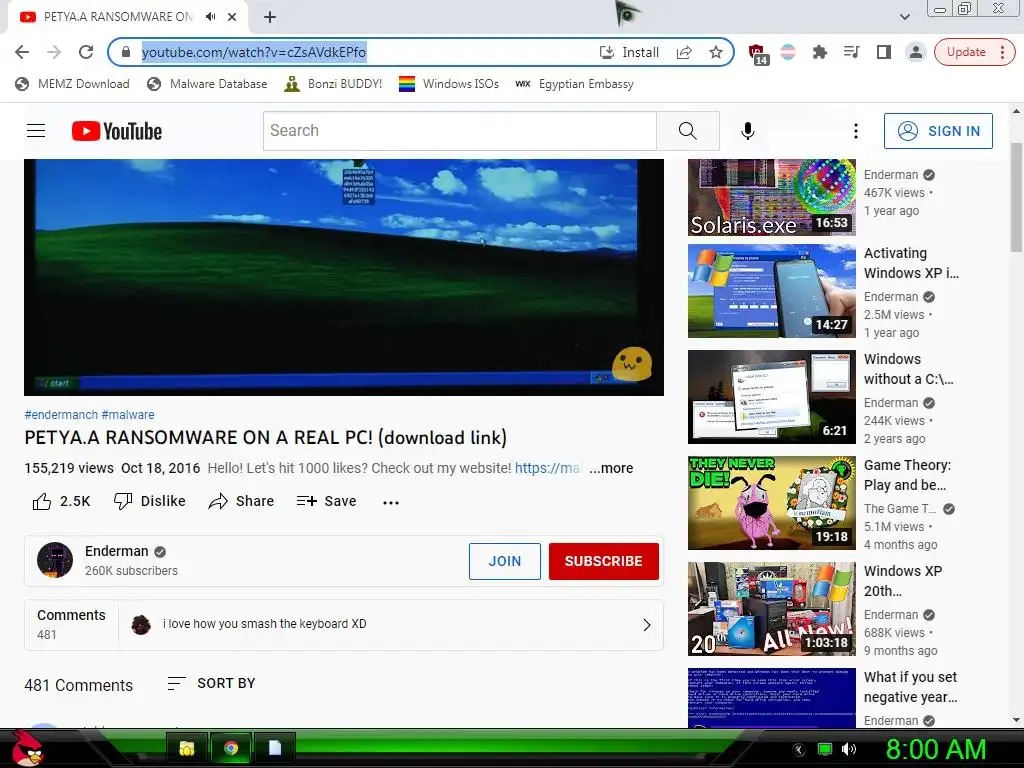Open the Extensions puzzle piece menu

coord(820,52)
